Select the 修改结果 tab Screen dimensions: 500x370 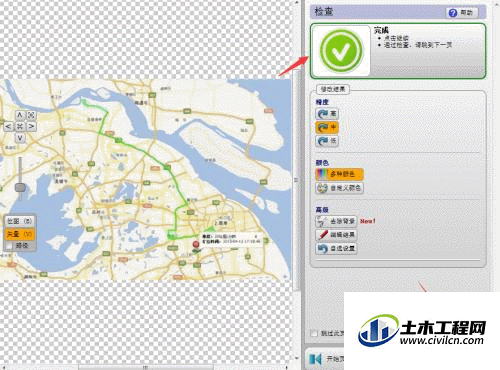tap(333, 89)
